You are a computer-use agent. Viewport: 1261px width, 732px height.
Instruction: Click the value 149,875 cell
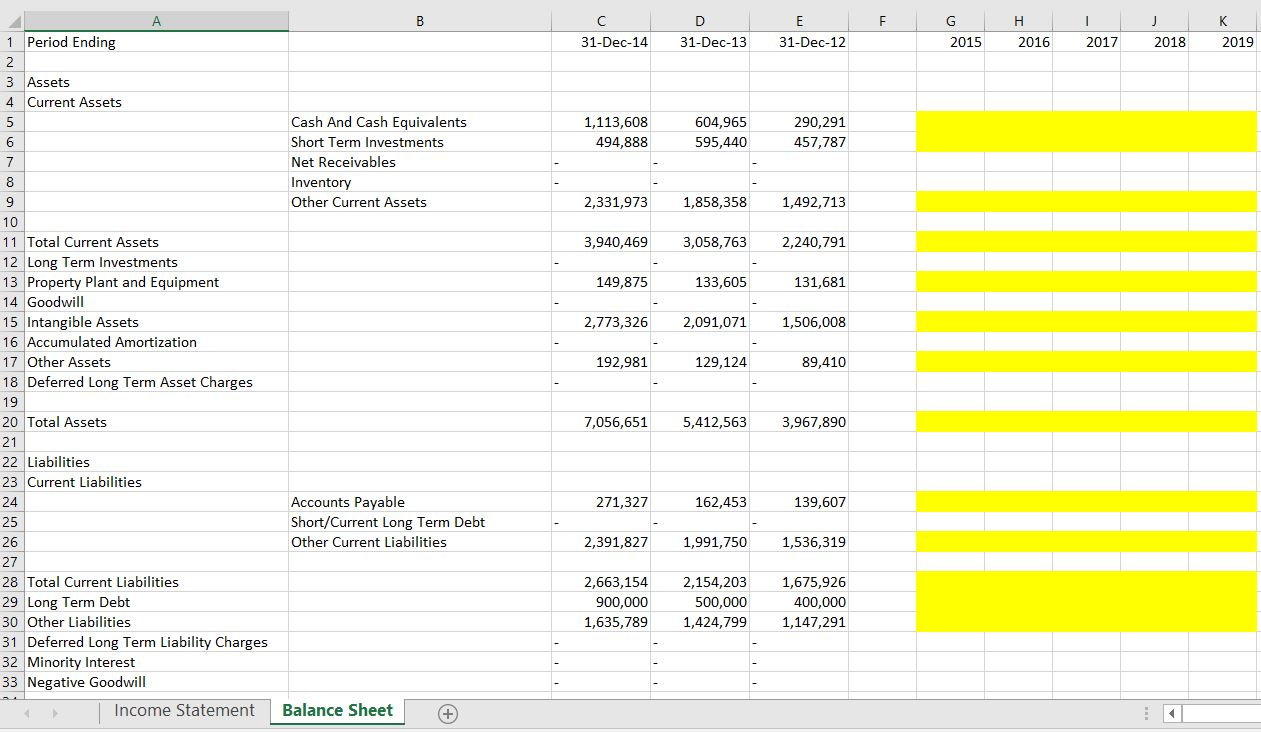pos(601,282)
